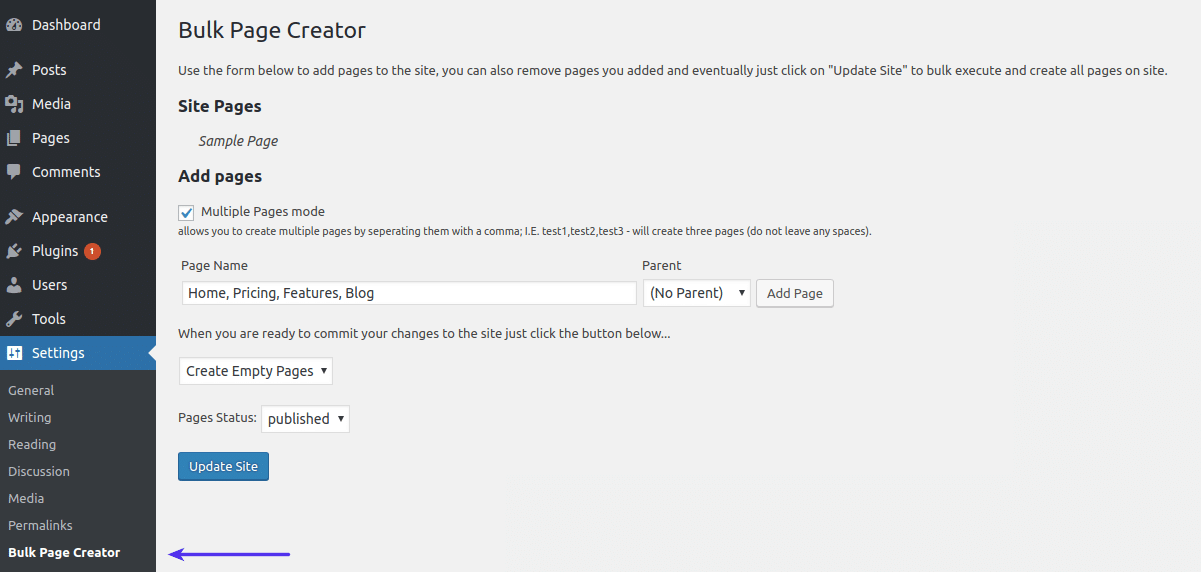
Task: Click the Plugins plug icon
Action: click(x=14, y=251)
